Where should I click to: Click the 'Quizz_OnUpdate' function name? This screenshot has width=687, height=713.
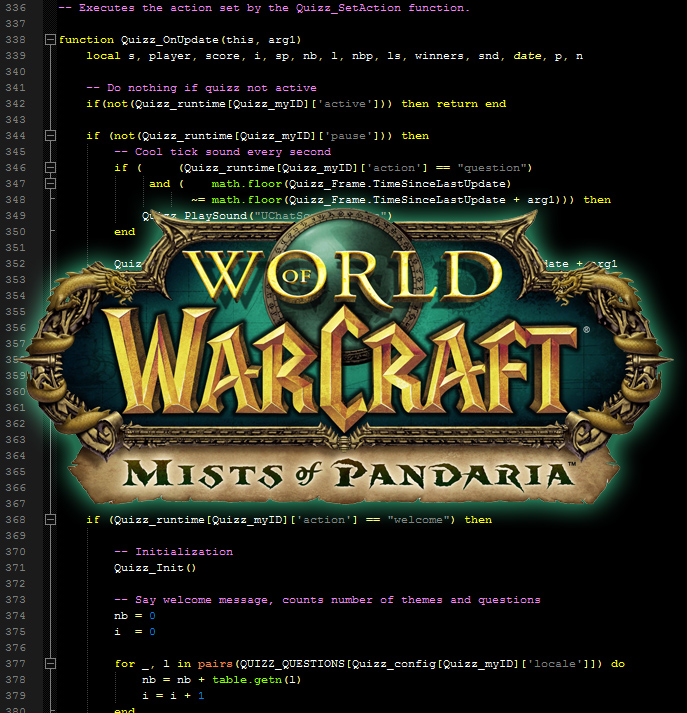click(170, 40)
